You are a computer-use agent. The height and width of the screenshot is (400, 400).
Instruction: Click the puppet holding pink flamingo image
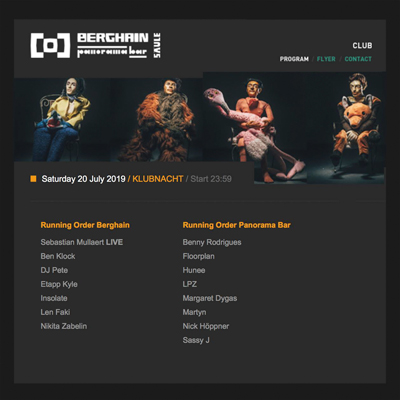(x=255, y=128)
